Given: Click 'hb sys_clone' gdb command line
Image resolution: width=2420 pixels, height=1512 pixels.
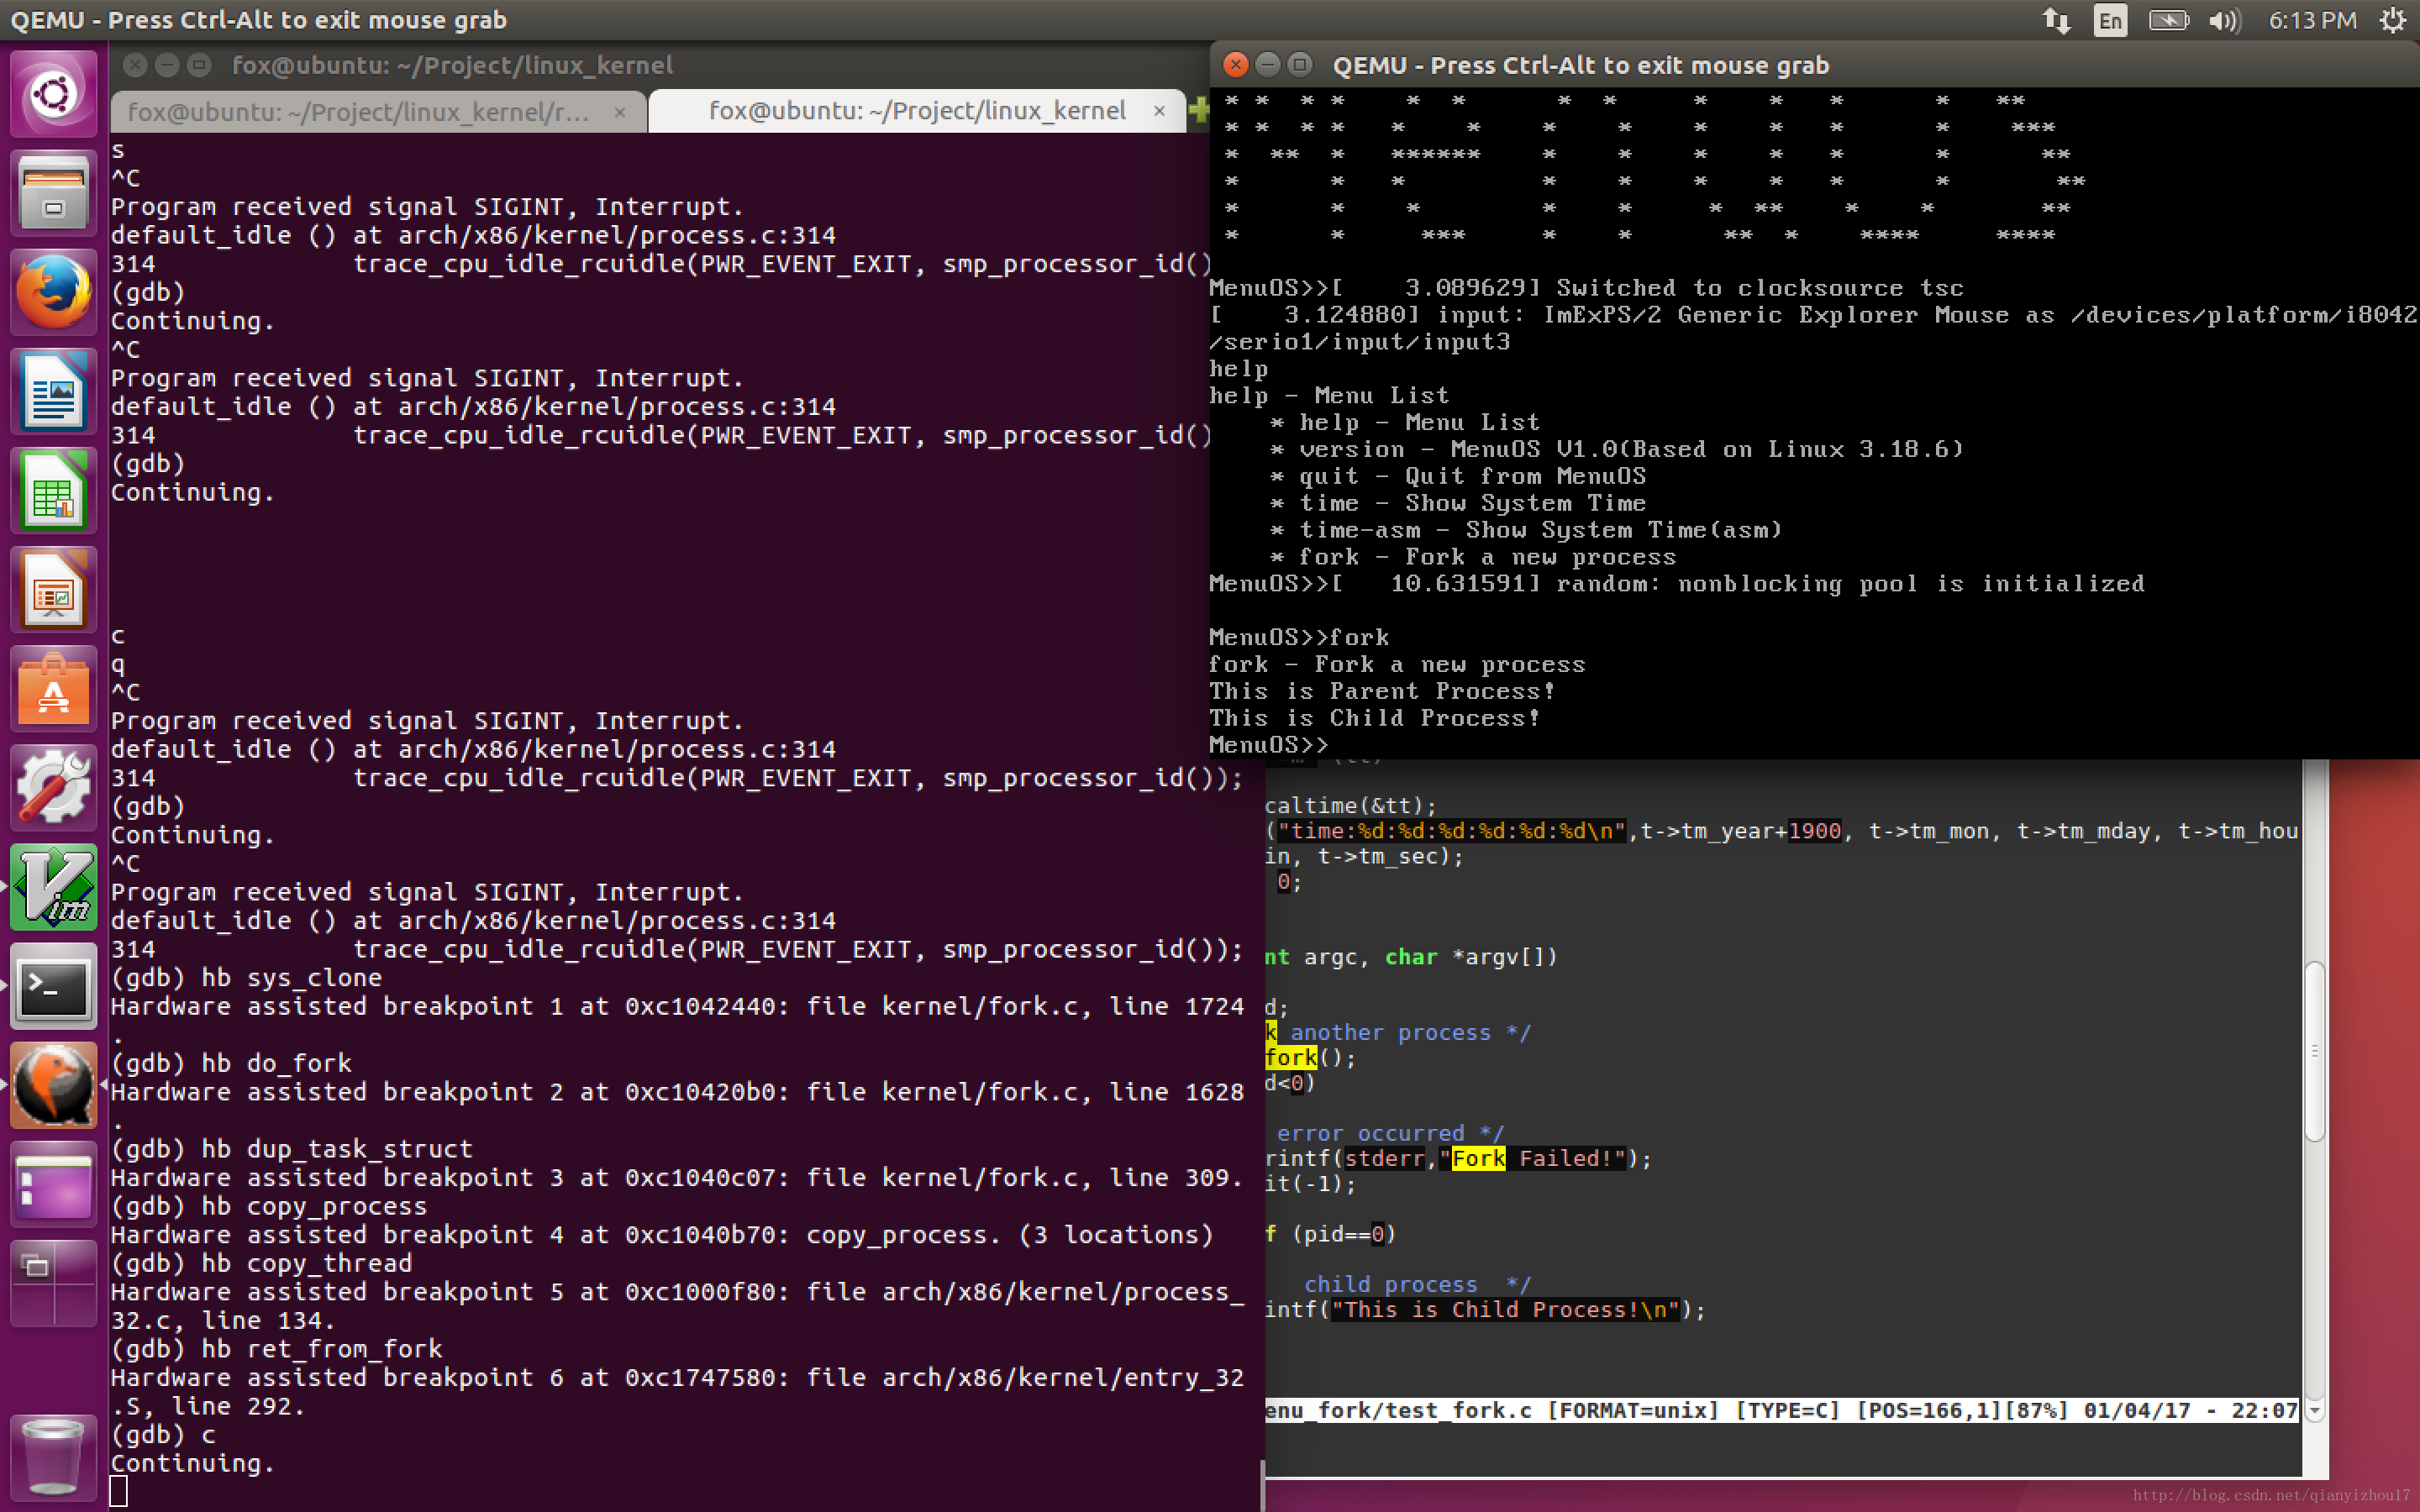Looking at the screenshot, I should pyautogui.click(x=246, y=978).
